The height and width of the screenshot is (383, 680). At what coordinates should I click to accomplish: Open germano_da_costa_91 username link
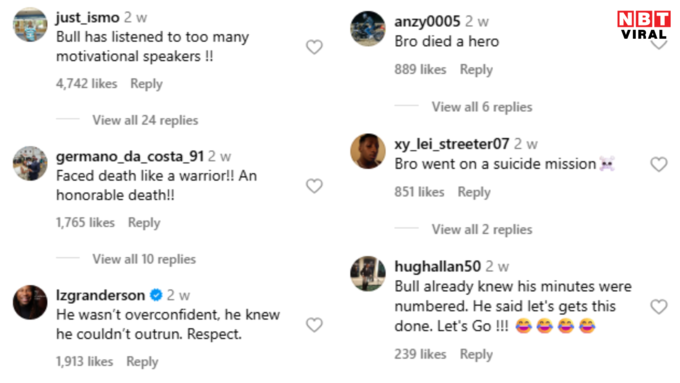point(130,156)
